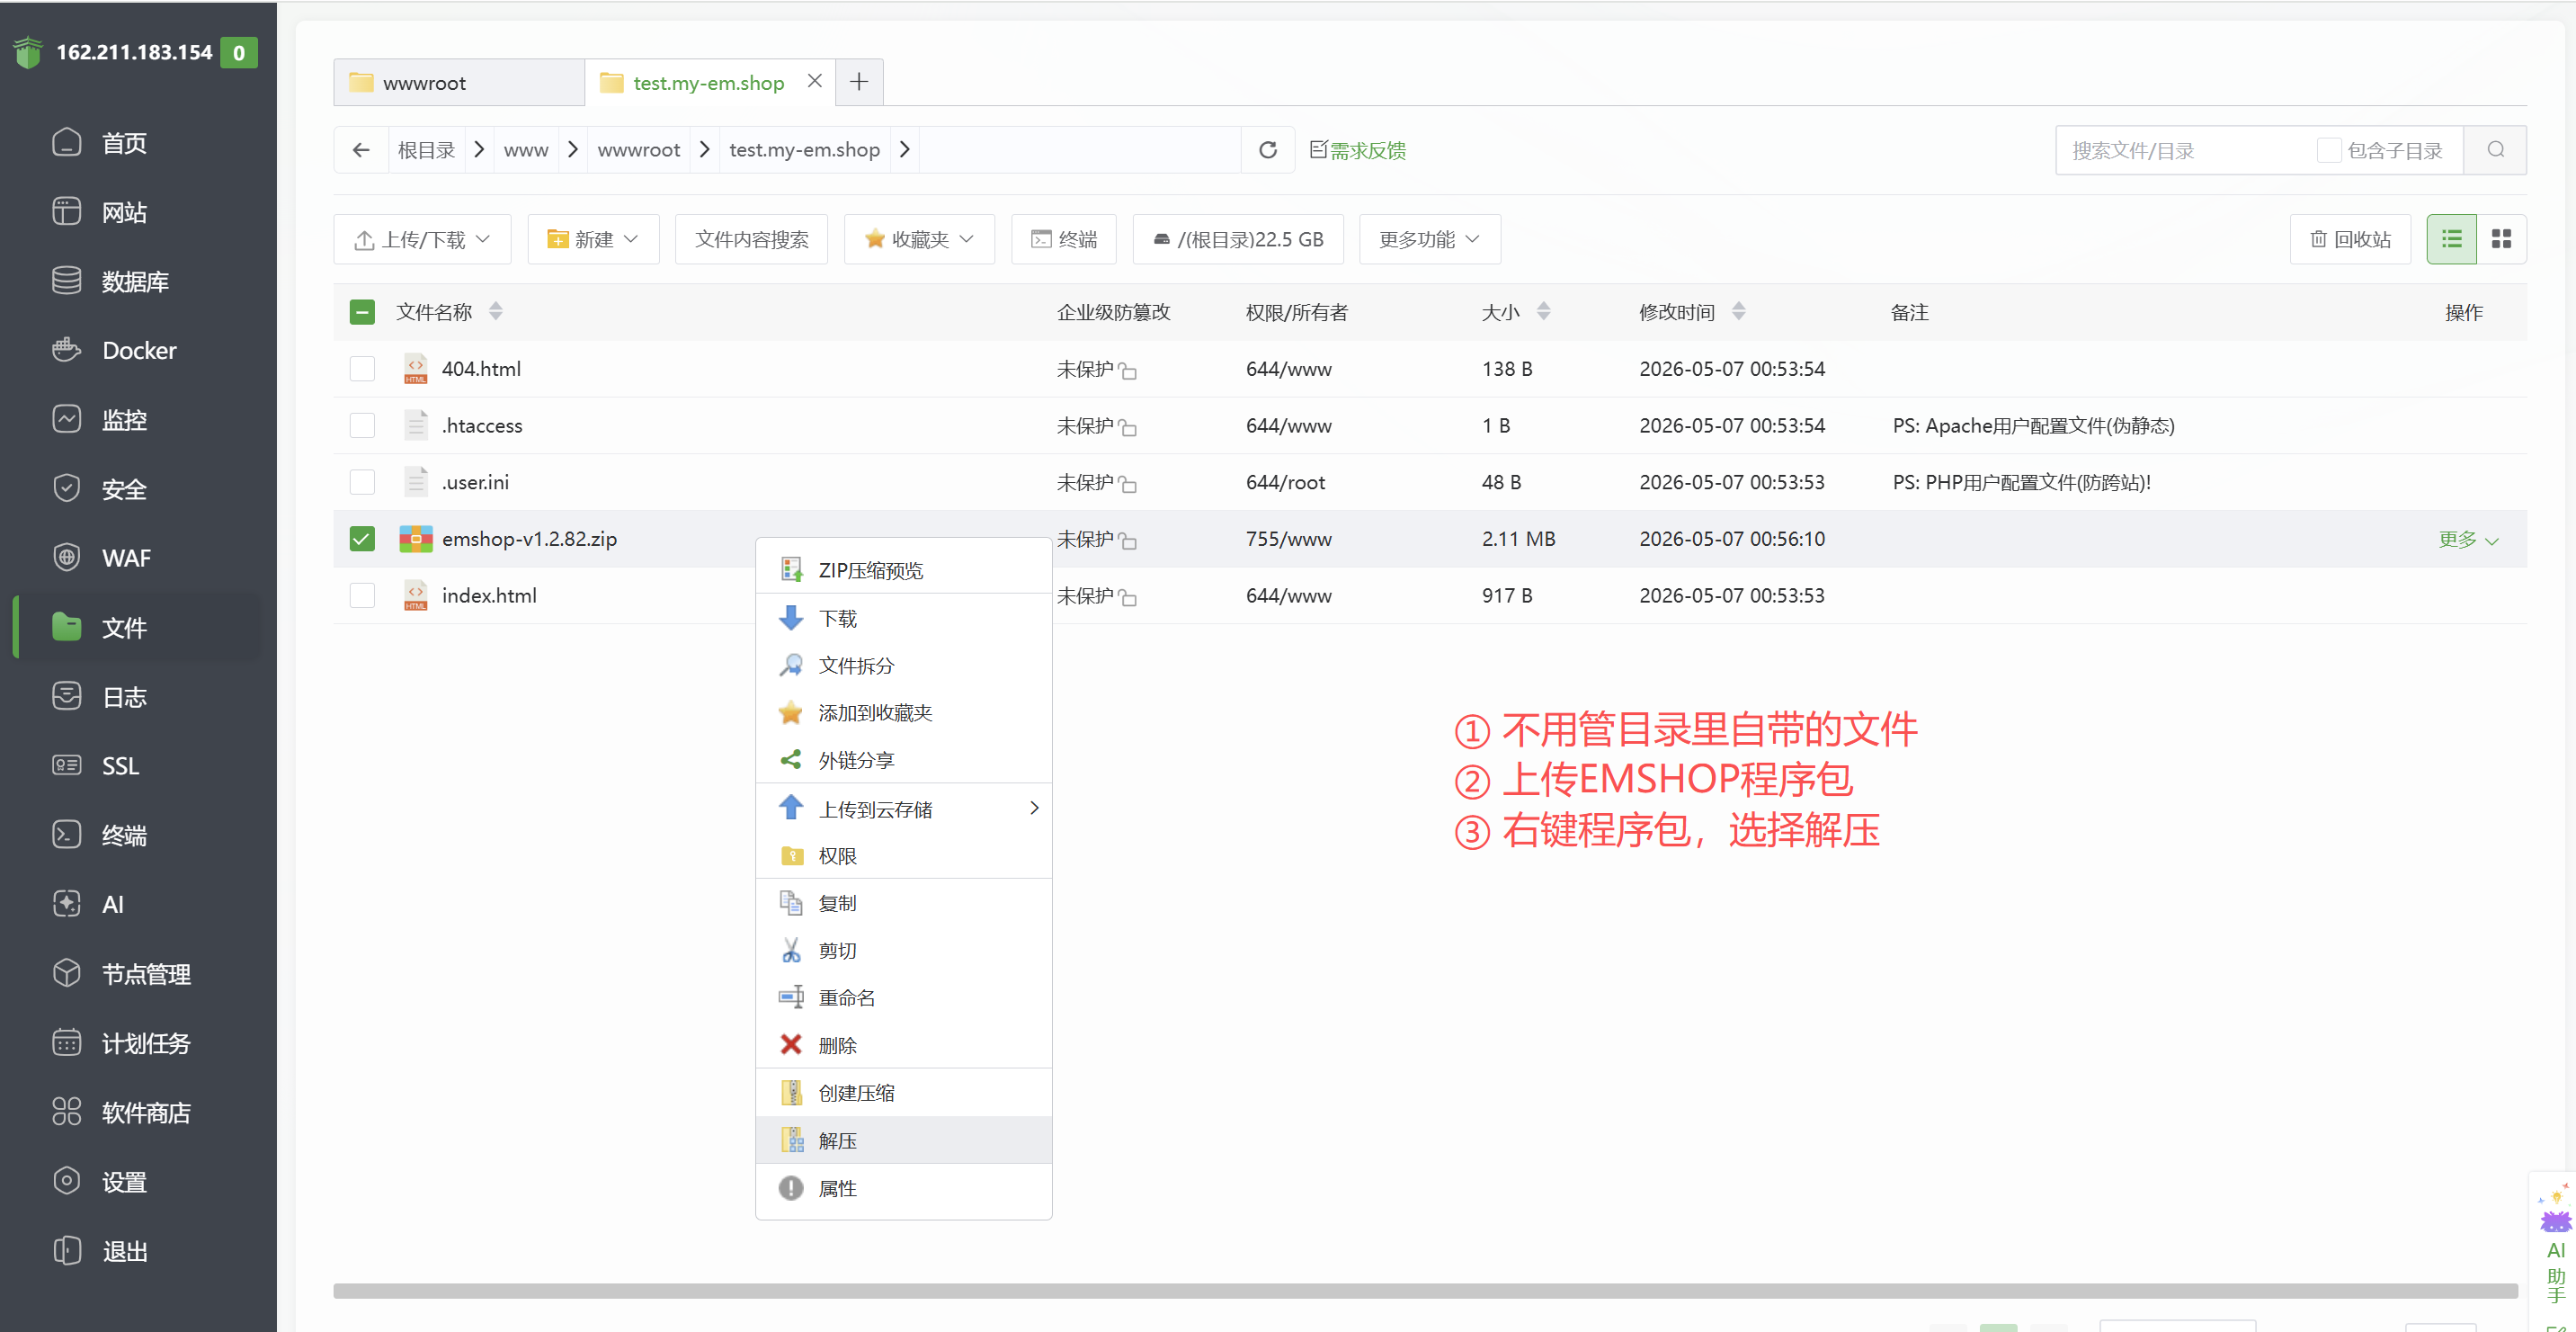Sort by 修改时间 column arrows
Viewport: 2576px width, 1332px height.
[x=1739, y=311]
